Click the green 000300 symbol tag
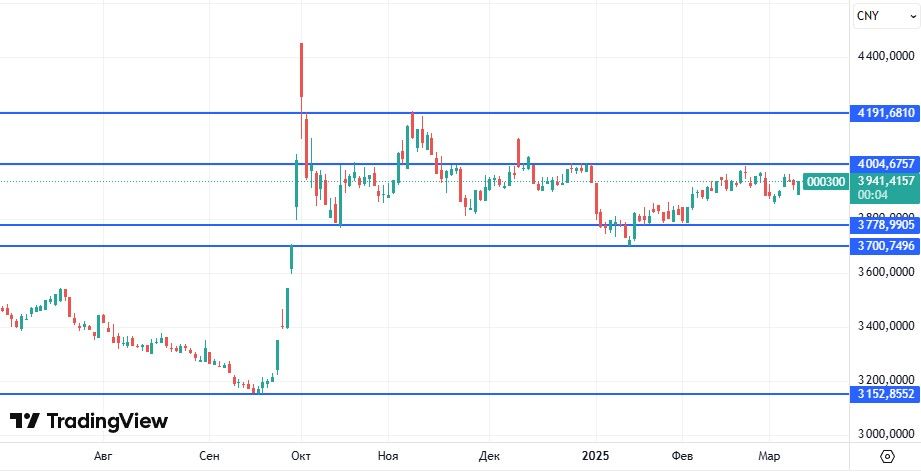The height and width of the screenshot is (474, 921). 826,181
